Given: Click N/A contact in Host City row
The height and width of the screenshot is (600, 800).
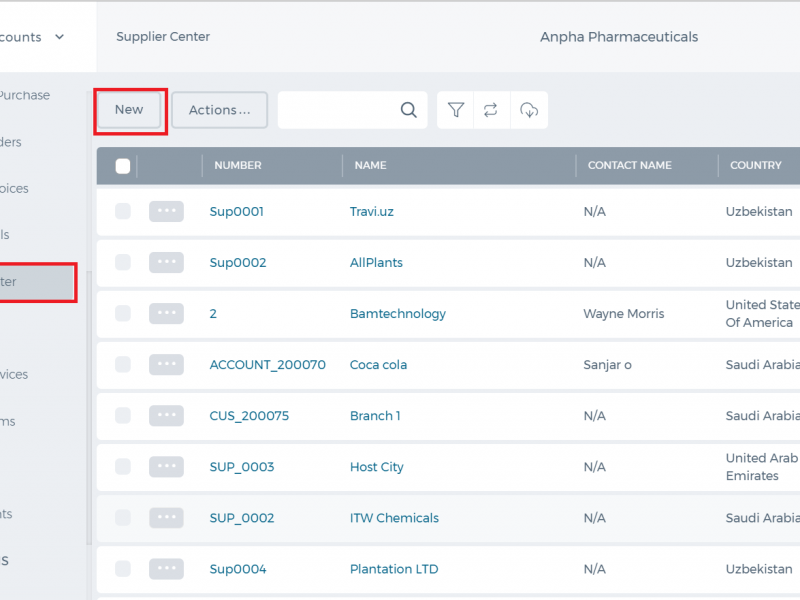Looking at the screenshot, I should click(594, 467).
